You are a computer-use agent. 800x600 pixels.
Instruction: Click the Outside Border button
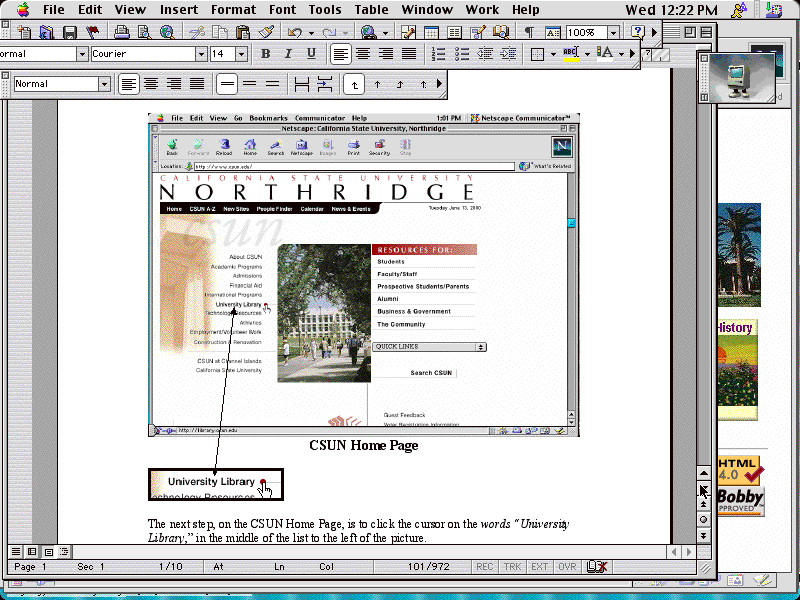537,54
